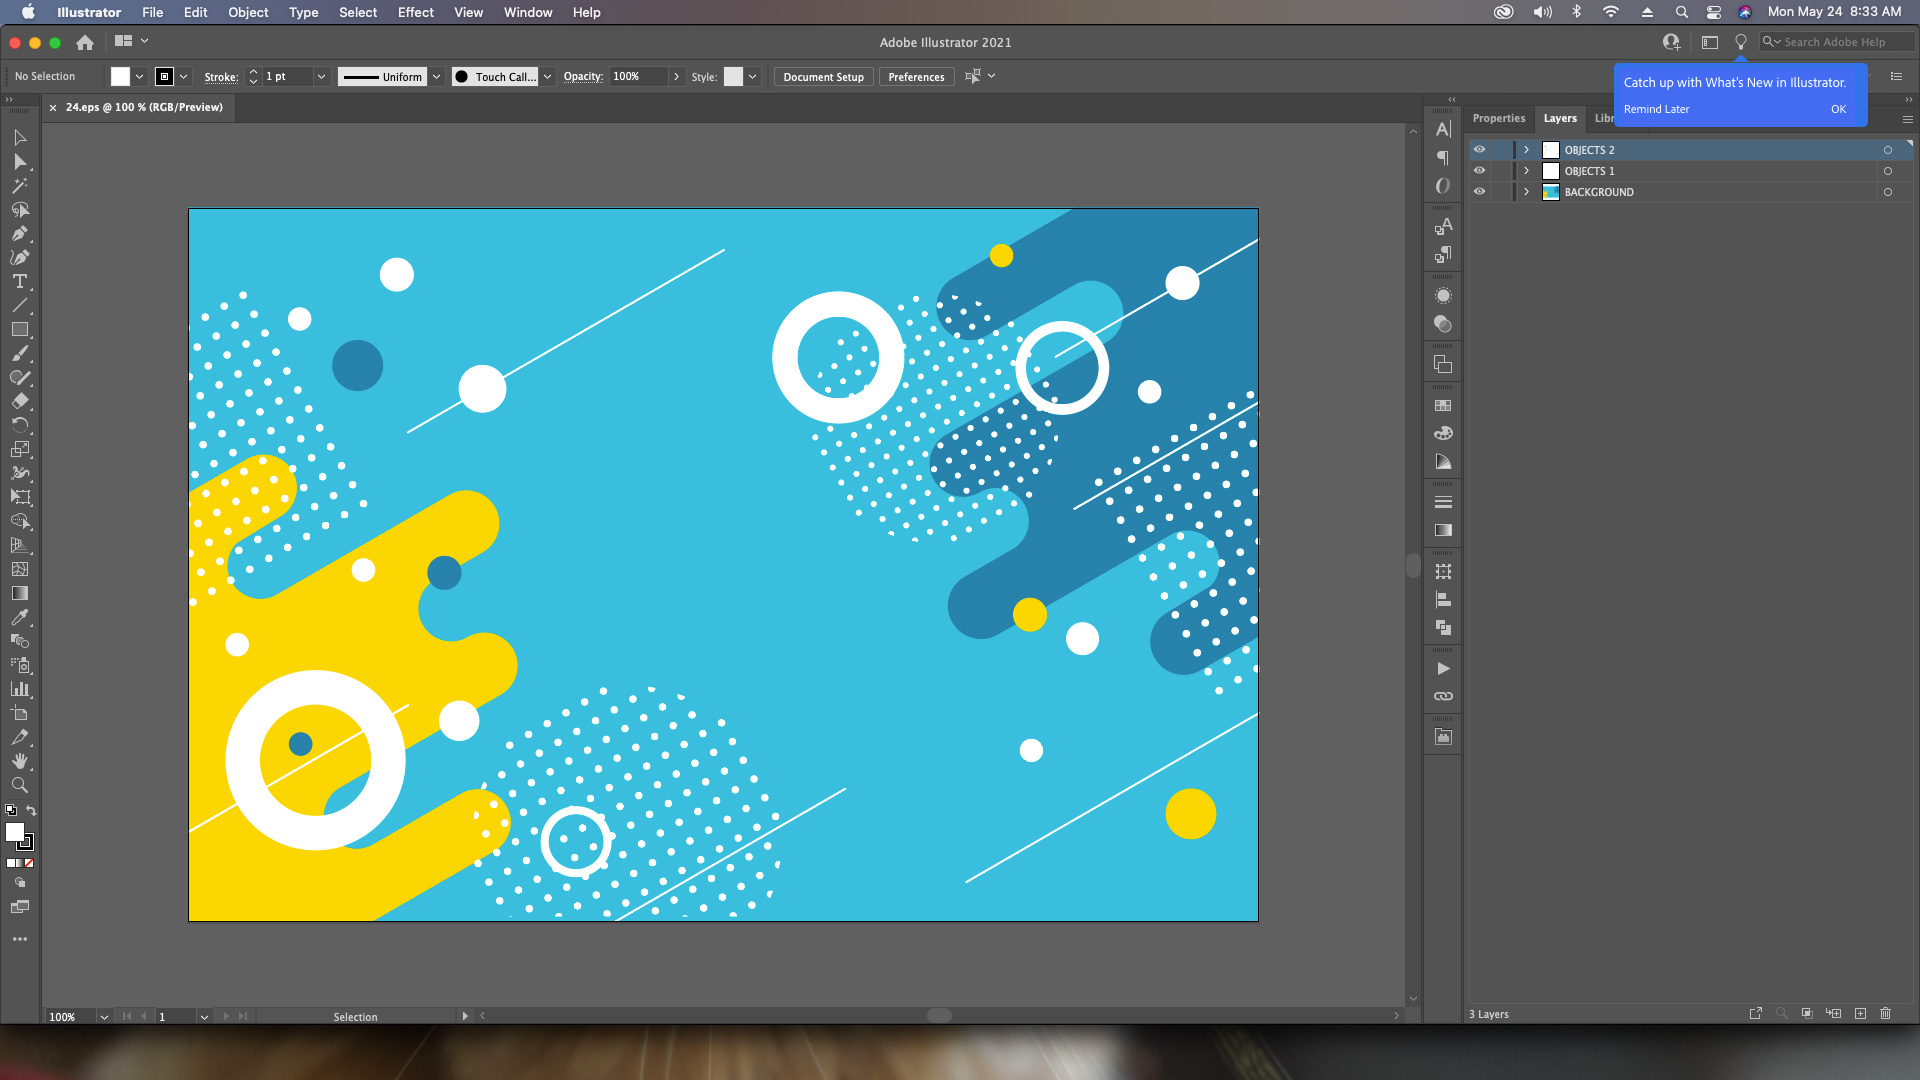Screen dimensions: 1920x1080
Task: Switch to the Properties tab
Action: (1498, 118)
